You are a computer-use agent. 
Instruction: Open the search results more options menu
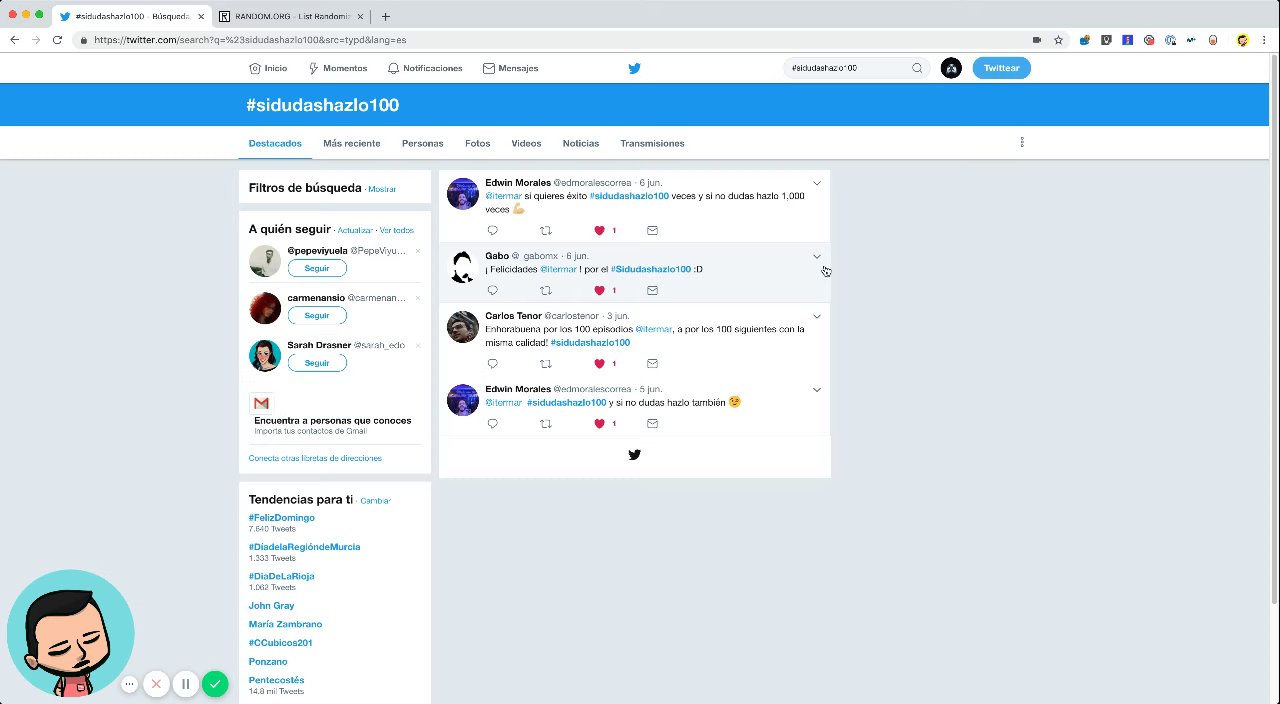pos(1022,142)
